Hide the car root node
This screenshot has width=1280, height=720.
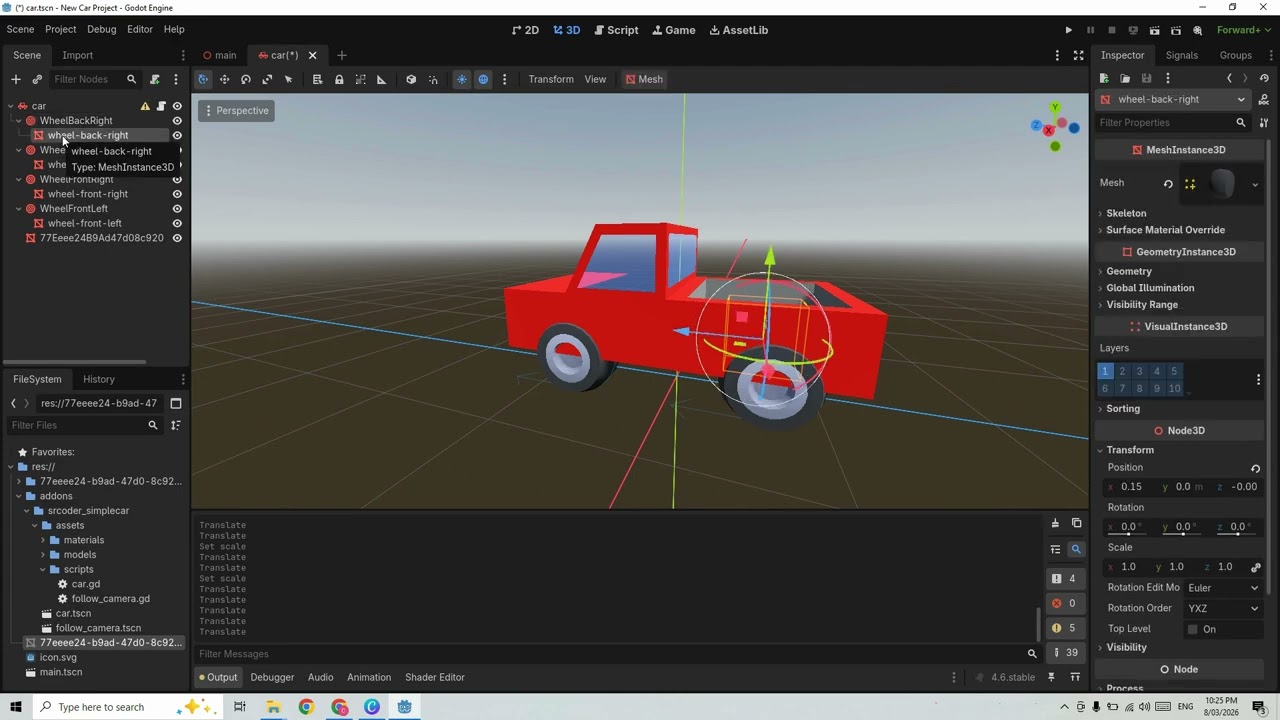[177, 106]
